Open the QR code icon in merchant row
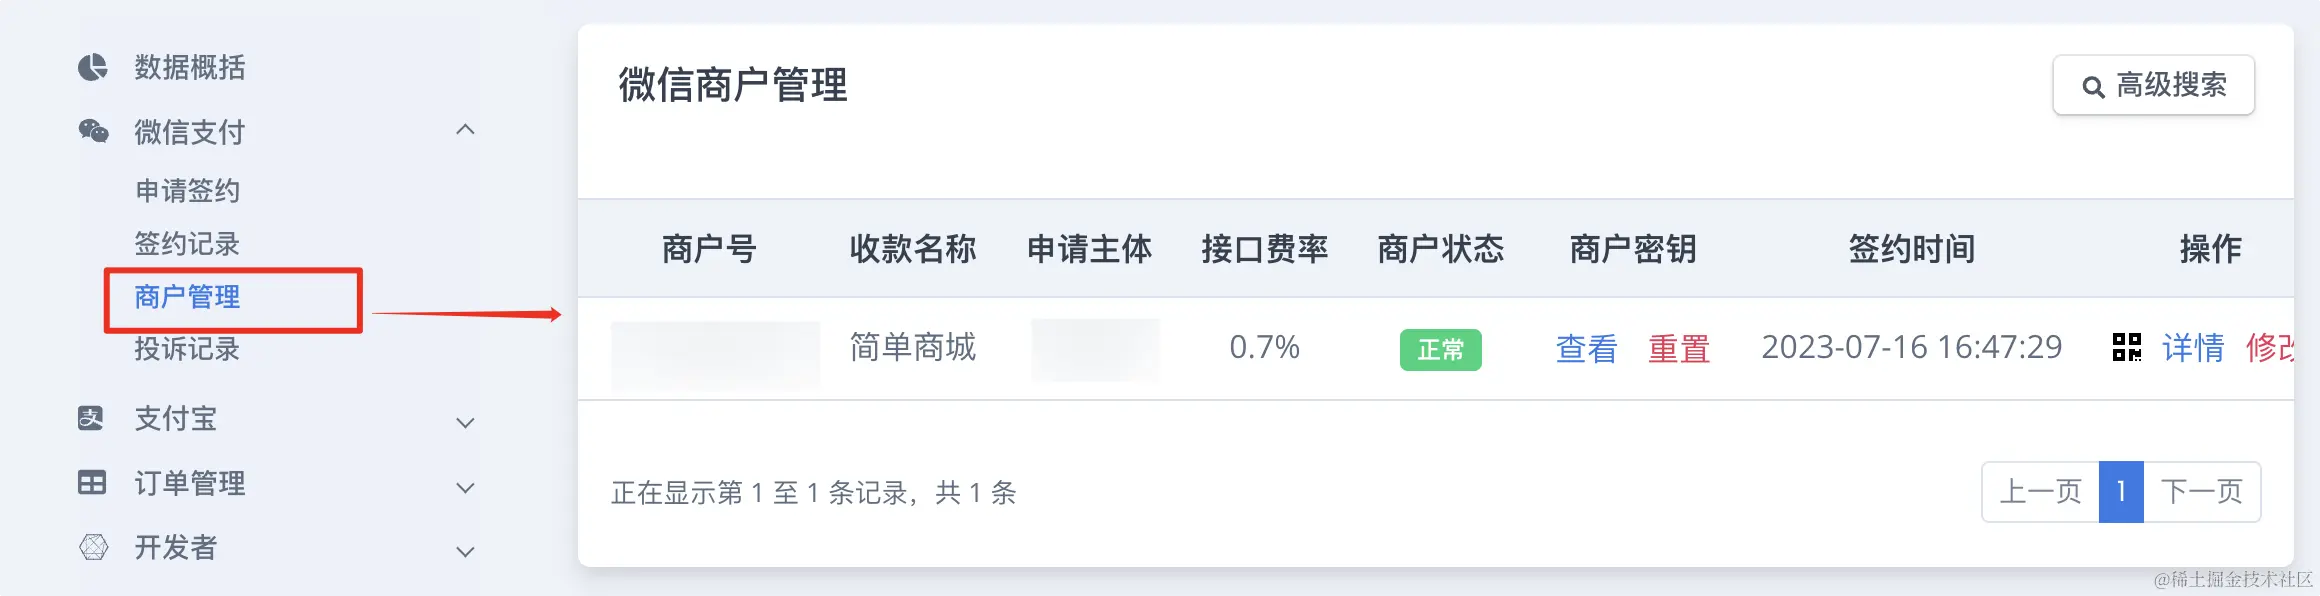2320x596 pixels. [x=2127, y=347]
